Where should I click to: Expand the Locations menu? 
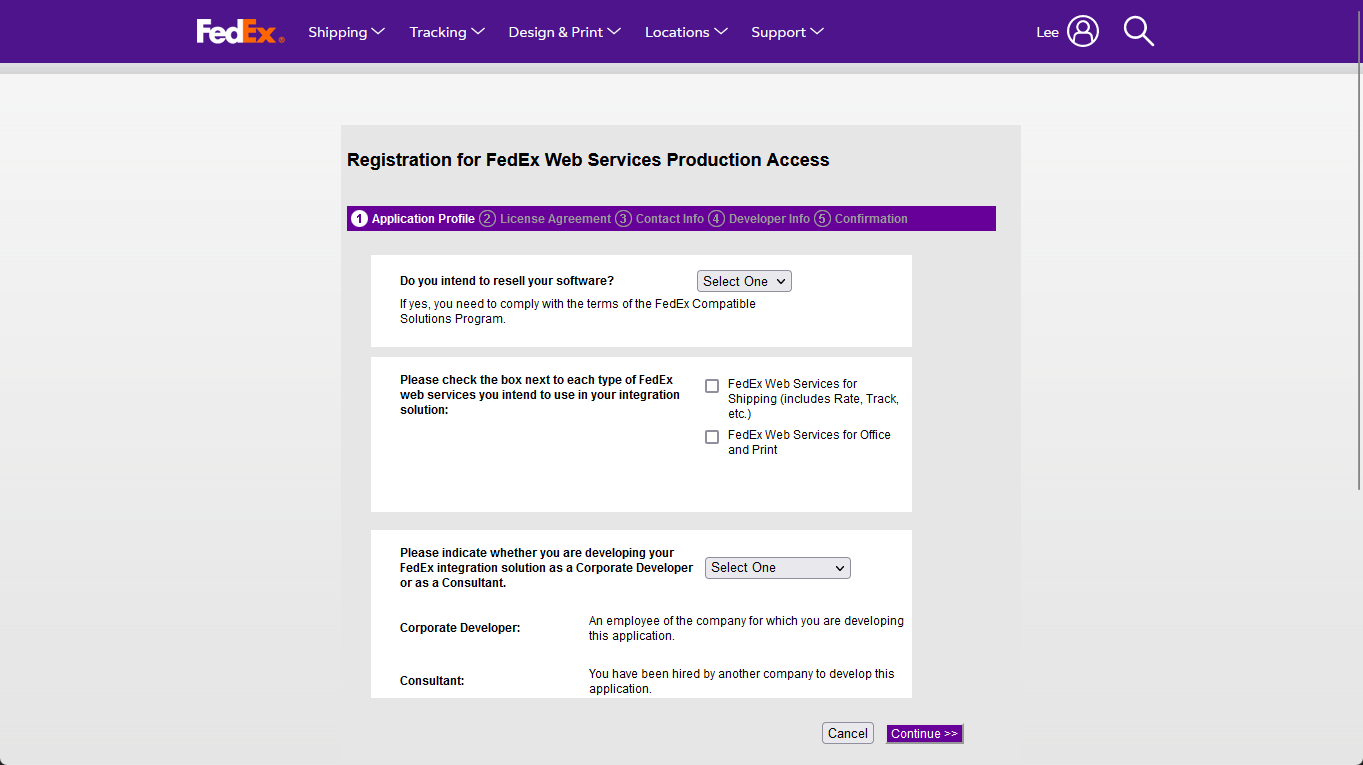click(x=686, y=32)
